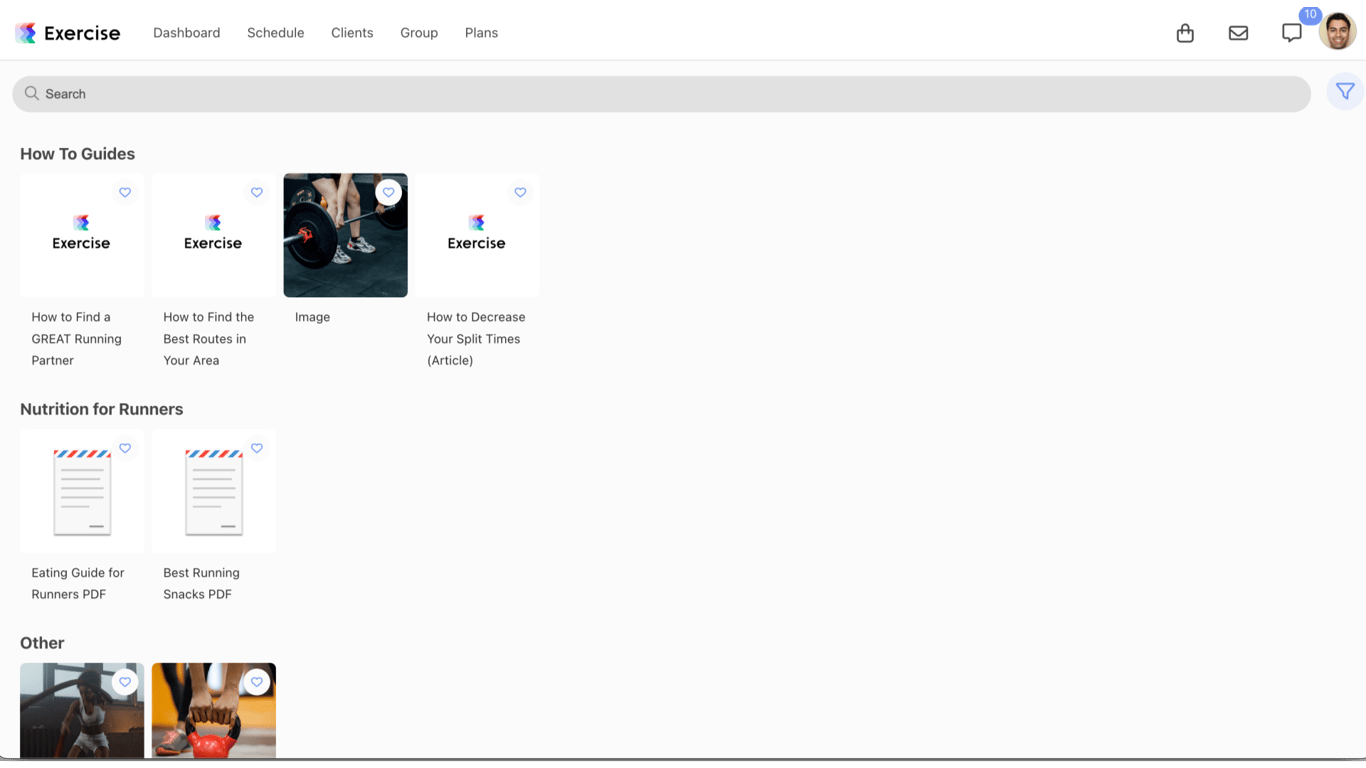Open the chat icon with 10 notifications
The image size is (1366, 768).
coord(1291,33)
